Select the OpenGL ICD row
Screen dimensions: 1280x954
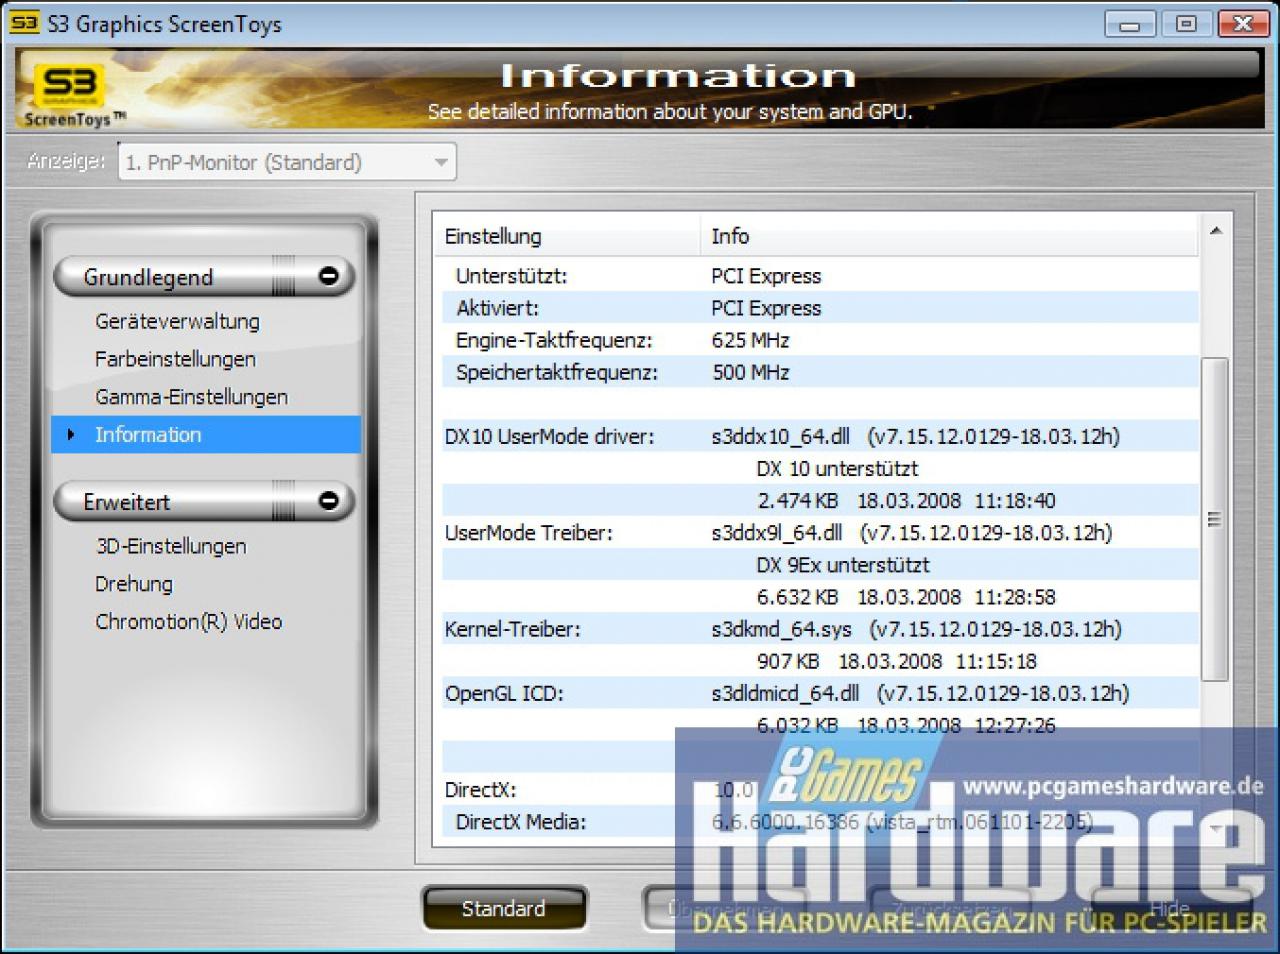tap(820, 693)
